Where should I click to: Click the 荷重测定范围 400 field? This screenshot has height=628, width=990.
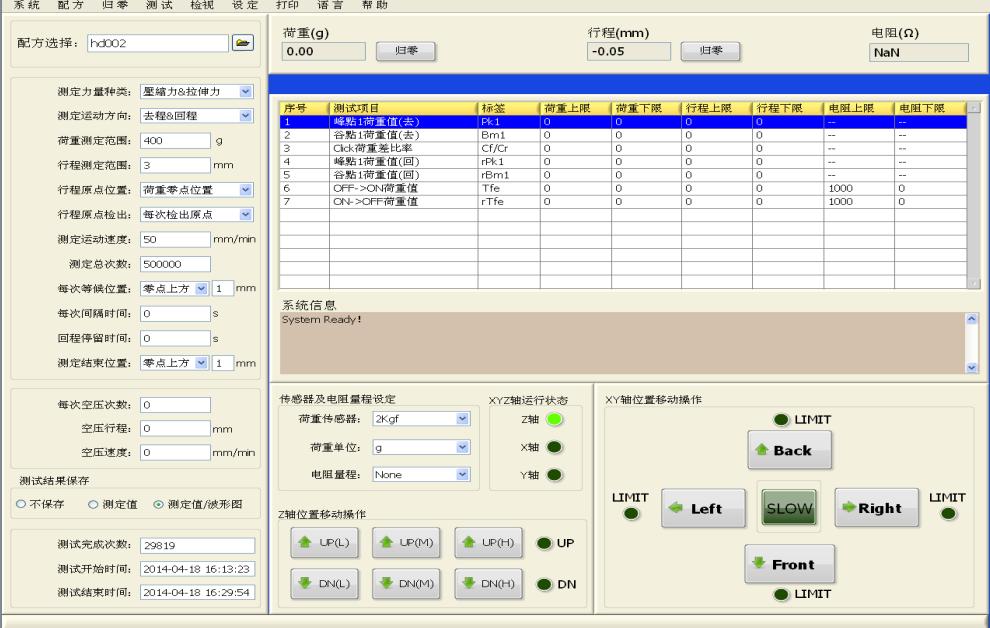click(175, 141)
